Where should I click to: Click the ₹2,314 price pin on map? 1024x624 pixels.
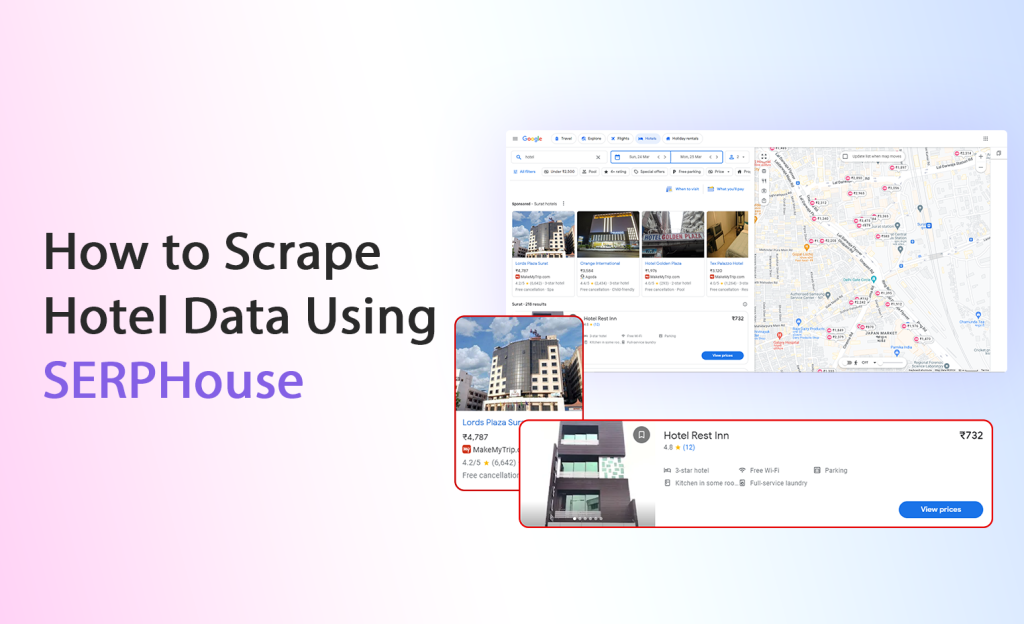[964, 153]
